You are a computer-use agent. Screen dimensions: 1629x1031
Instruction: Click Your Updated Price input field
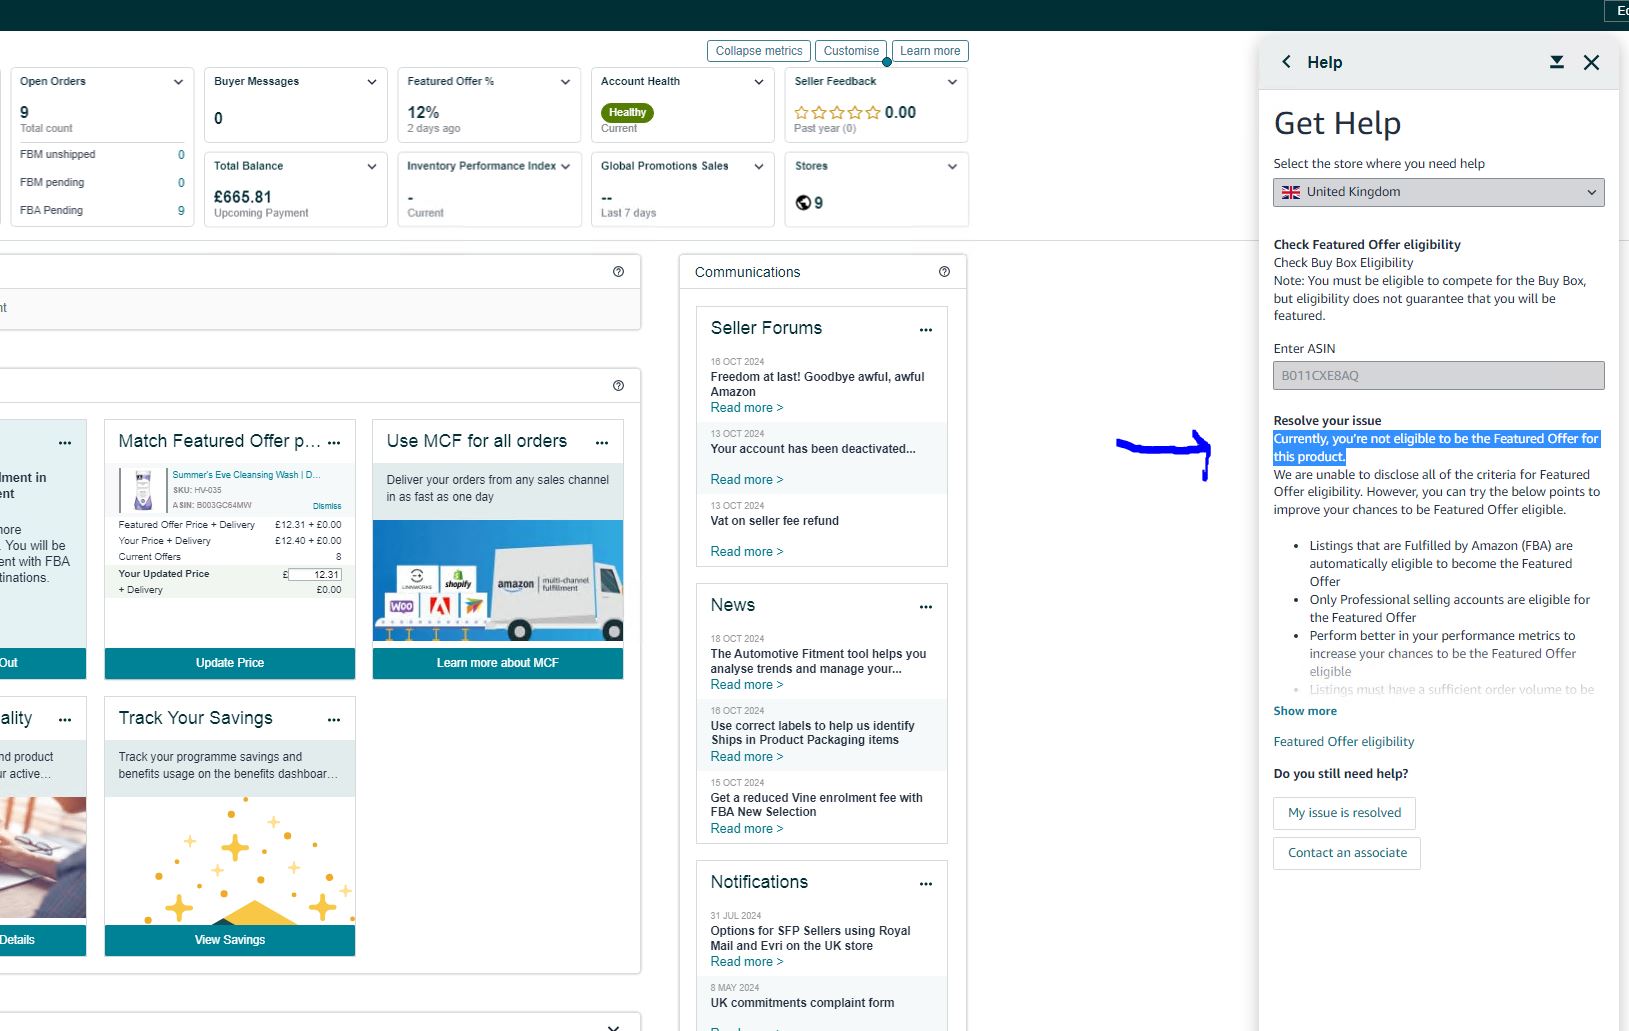tap(315, 575)
